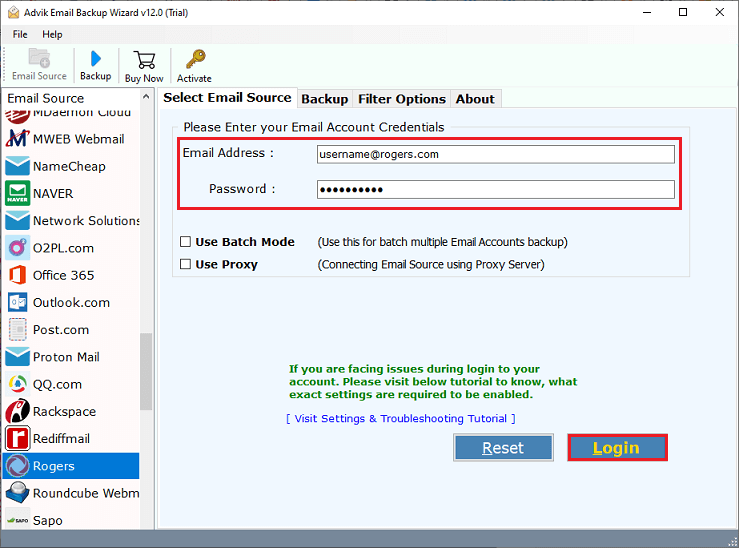Select the Rogers logo icon
The height and width of the screenshot is (548, 739).
[x=17, y=466]
